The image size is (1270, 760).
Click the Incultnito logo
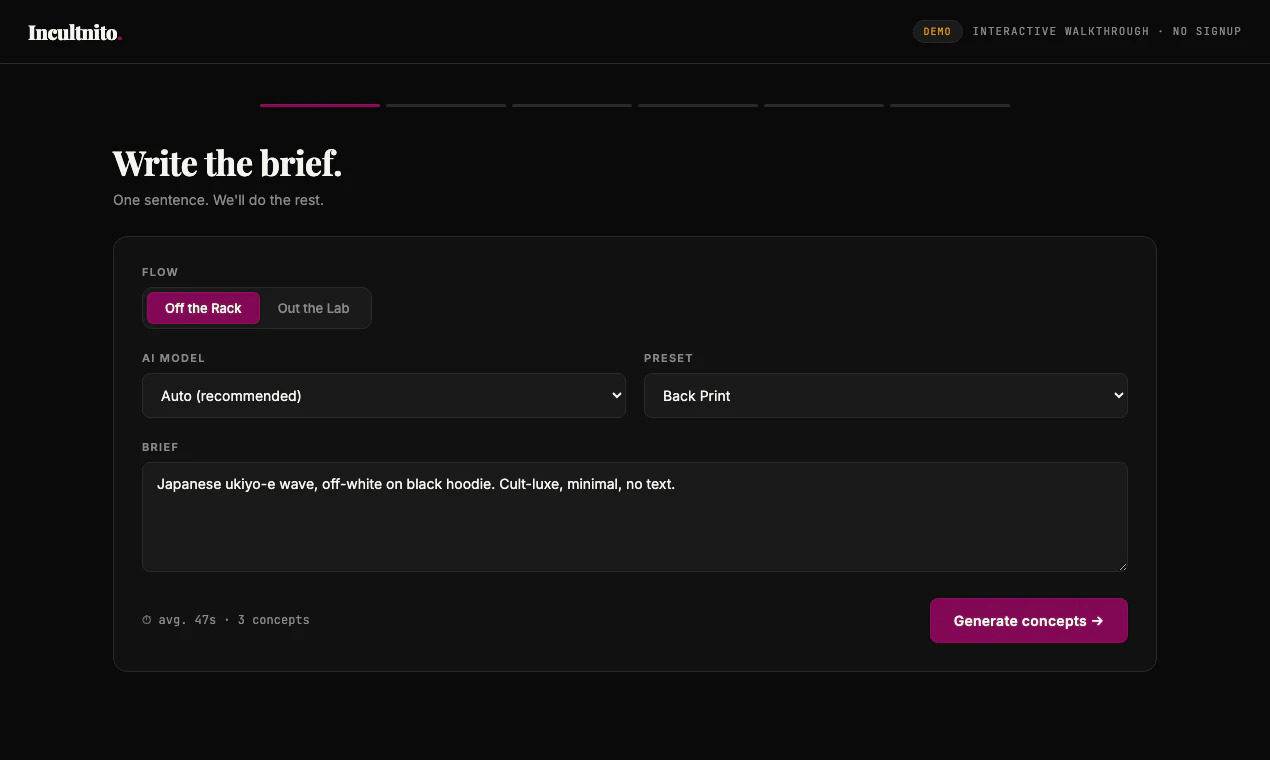click(75, 32)
